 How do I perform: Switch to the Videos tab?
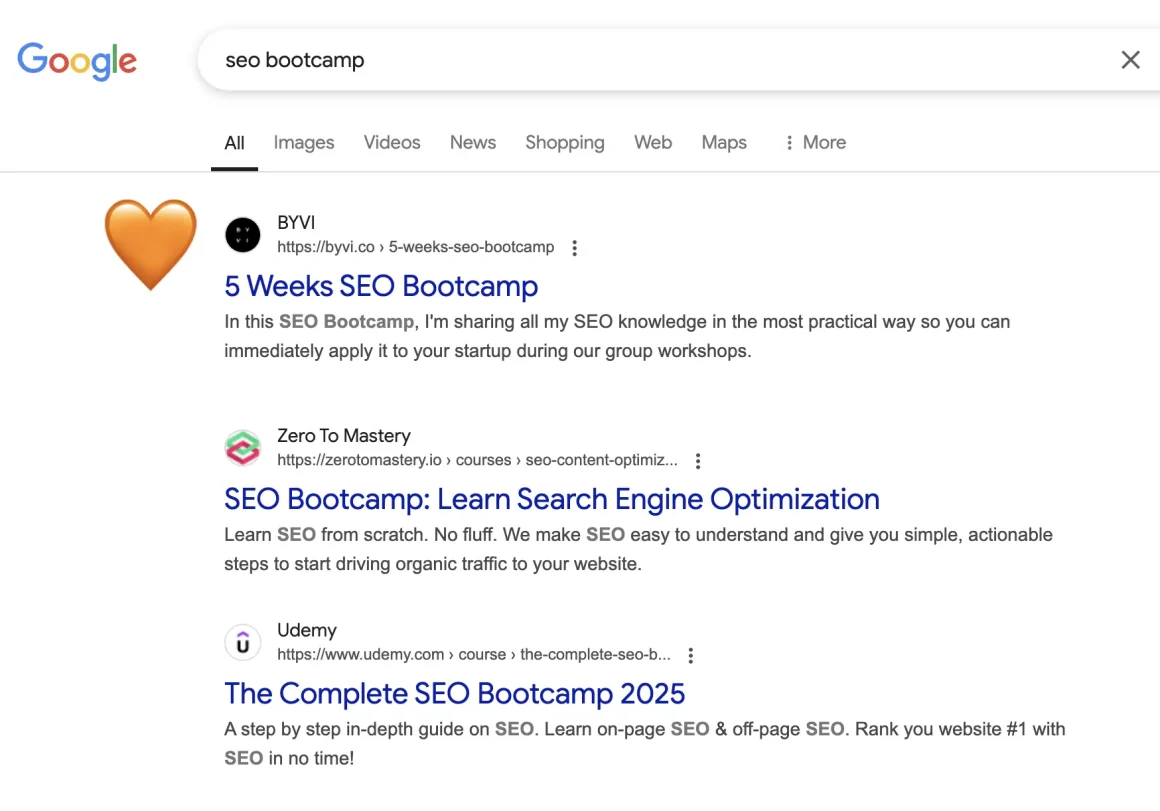392,142
